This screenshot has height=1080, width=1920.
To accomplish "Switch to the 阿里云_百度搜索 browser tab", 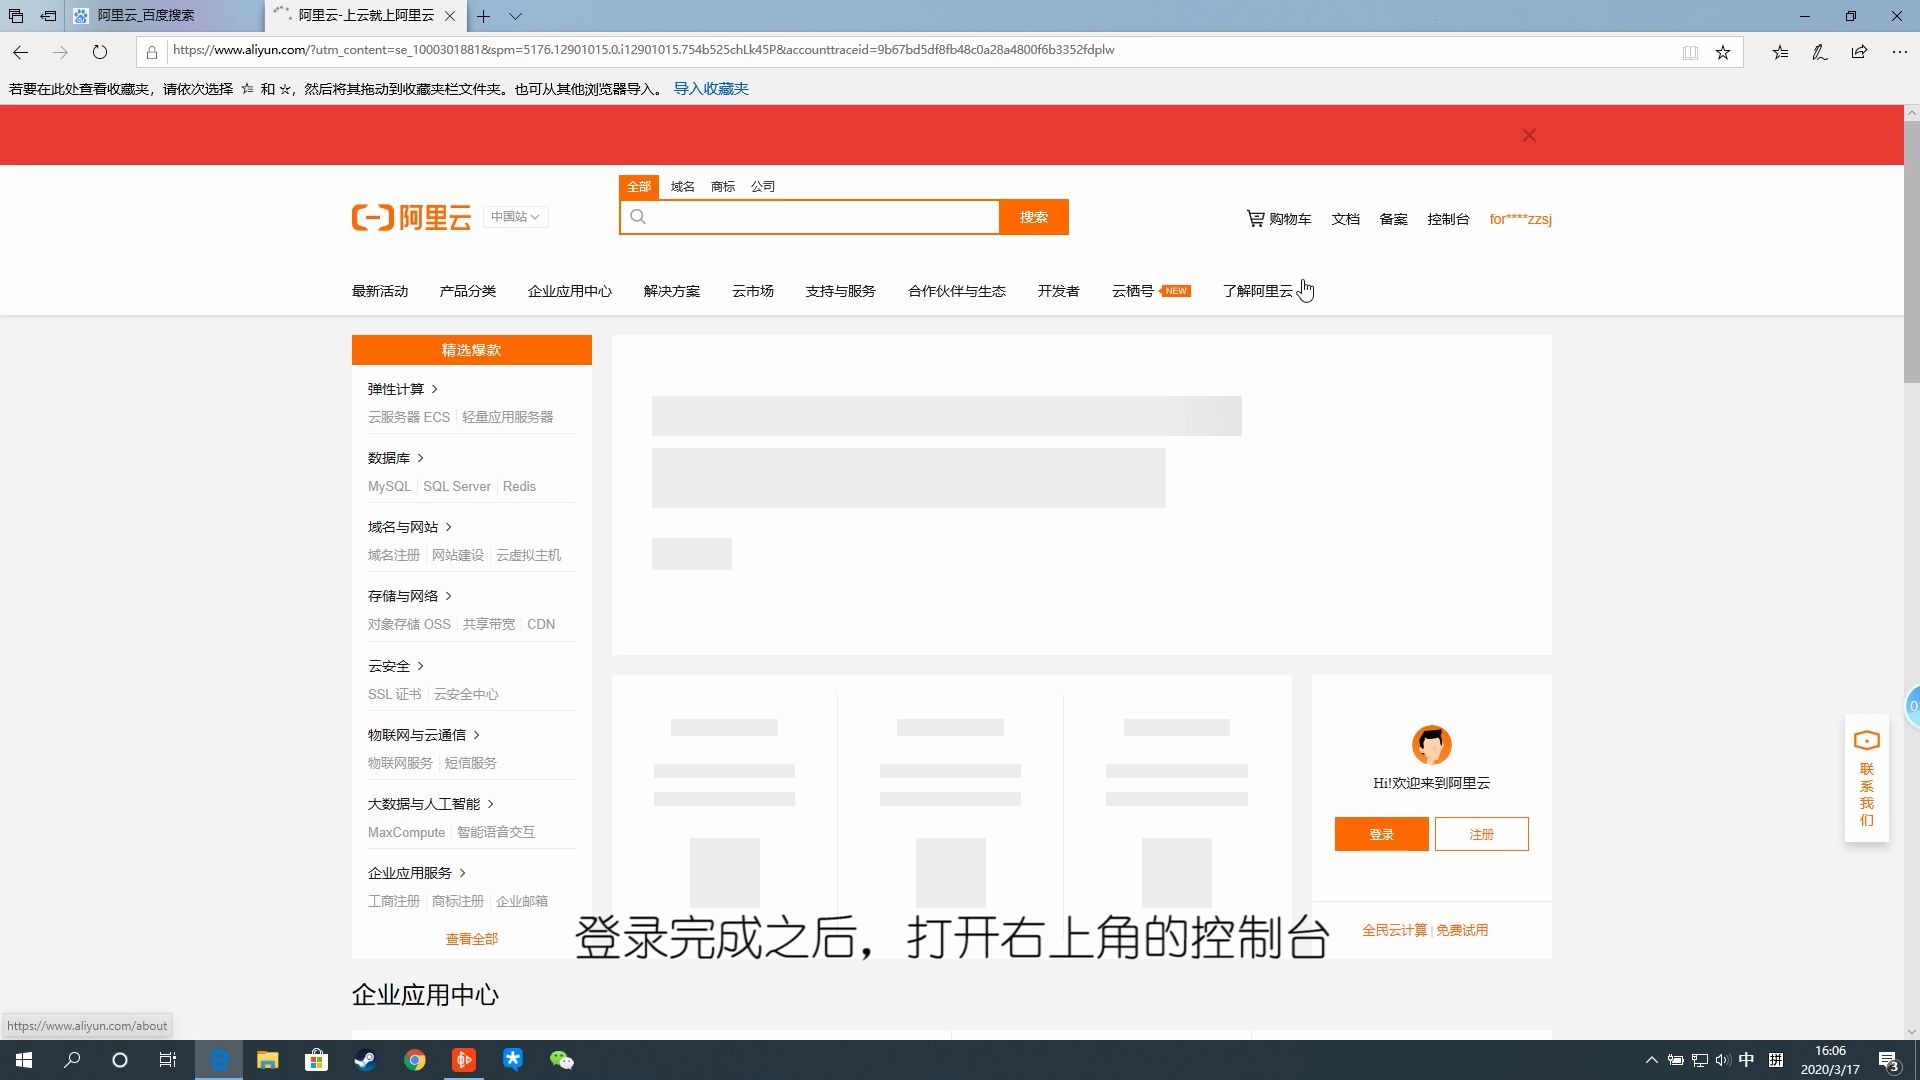I will pyautogui.click(x=165, y=16).
